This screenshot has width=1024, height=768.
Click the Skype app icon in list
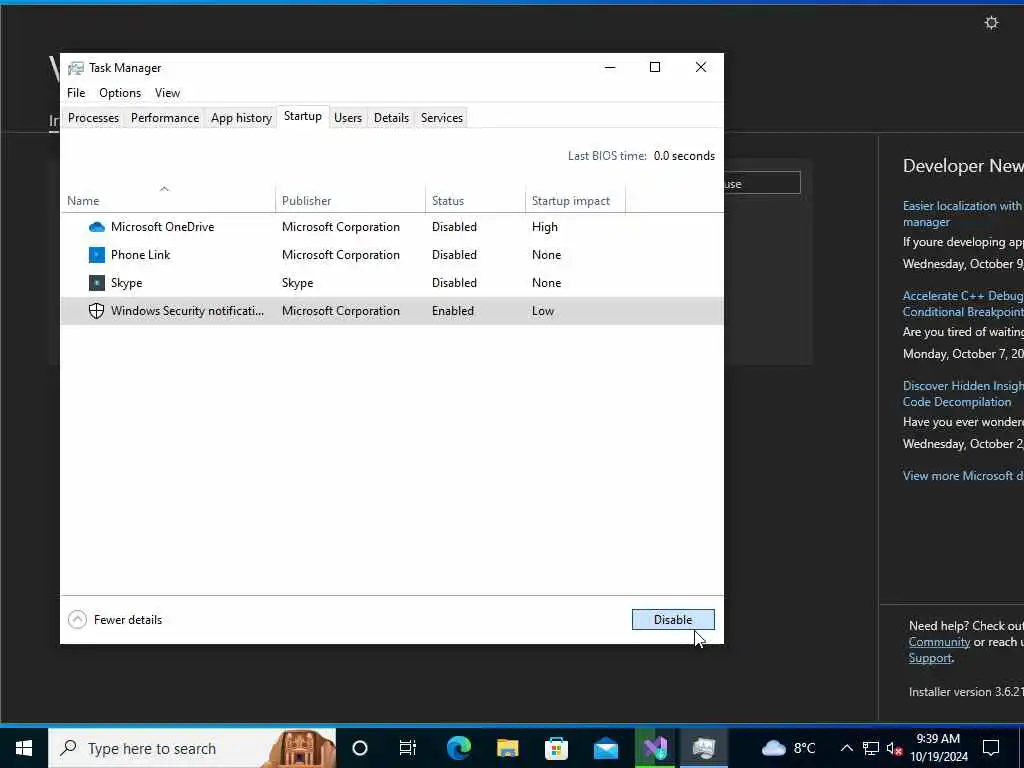(97, 283)
